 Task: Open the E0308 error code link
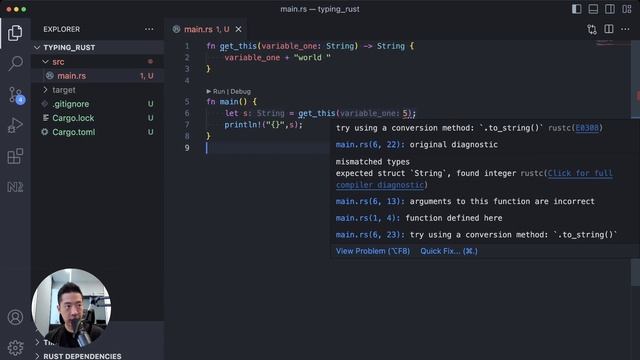587,128
